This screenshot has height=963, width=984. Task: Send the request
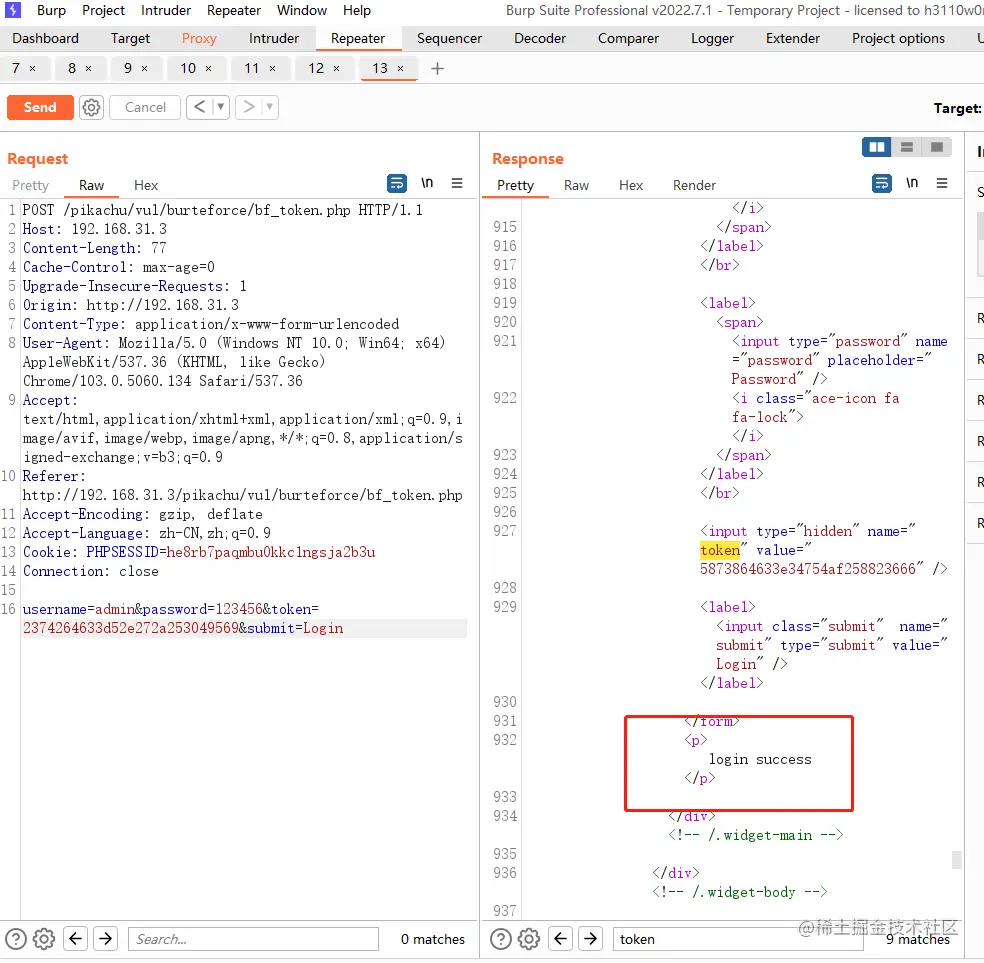tap(40, 107)
